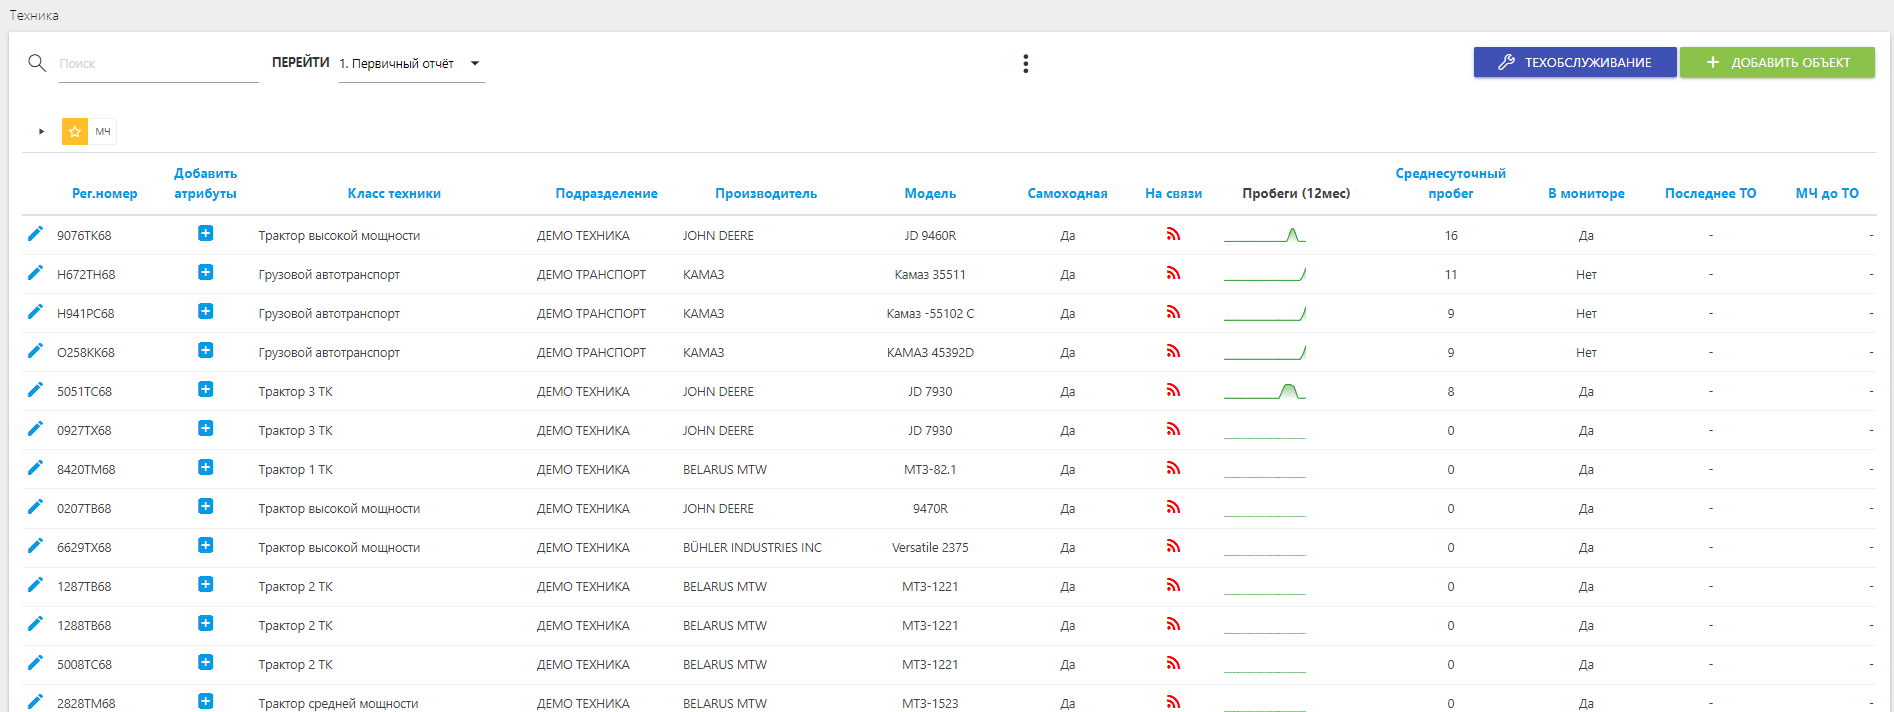Click the Добавить атрибуты column header
Viewport: 1894px width, 712px height.
(x=205, y=183)
